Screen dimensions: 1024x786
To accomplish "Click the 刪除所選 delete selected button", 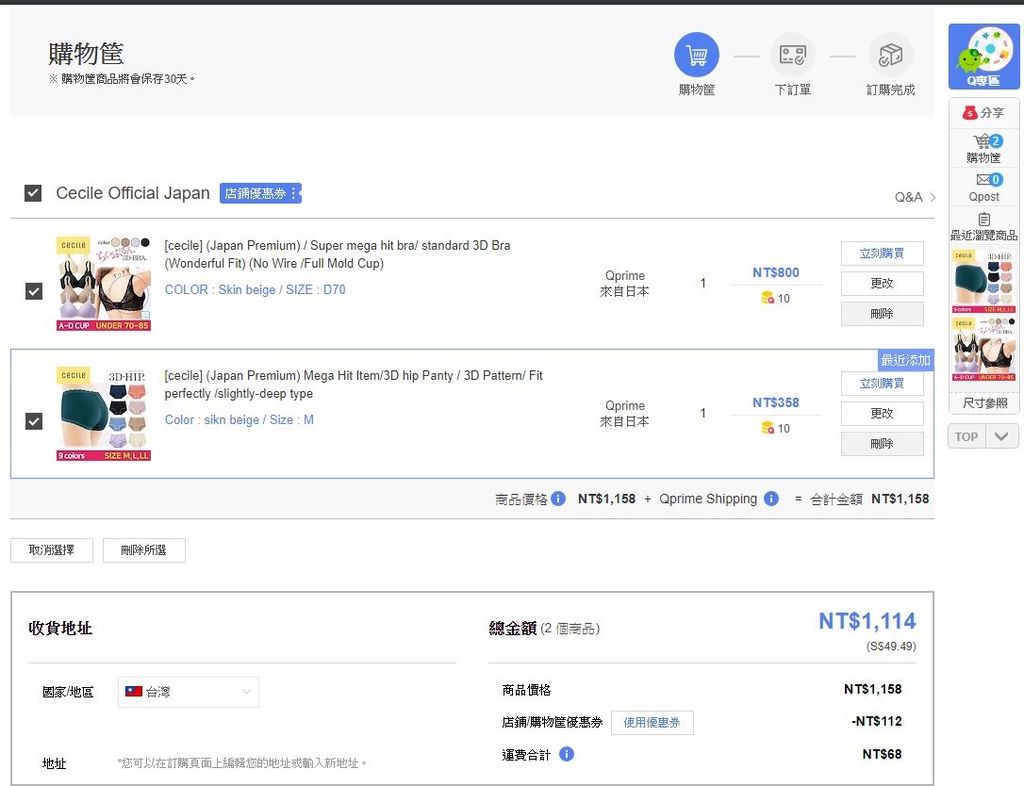I will 144,550.
